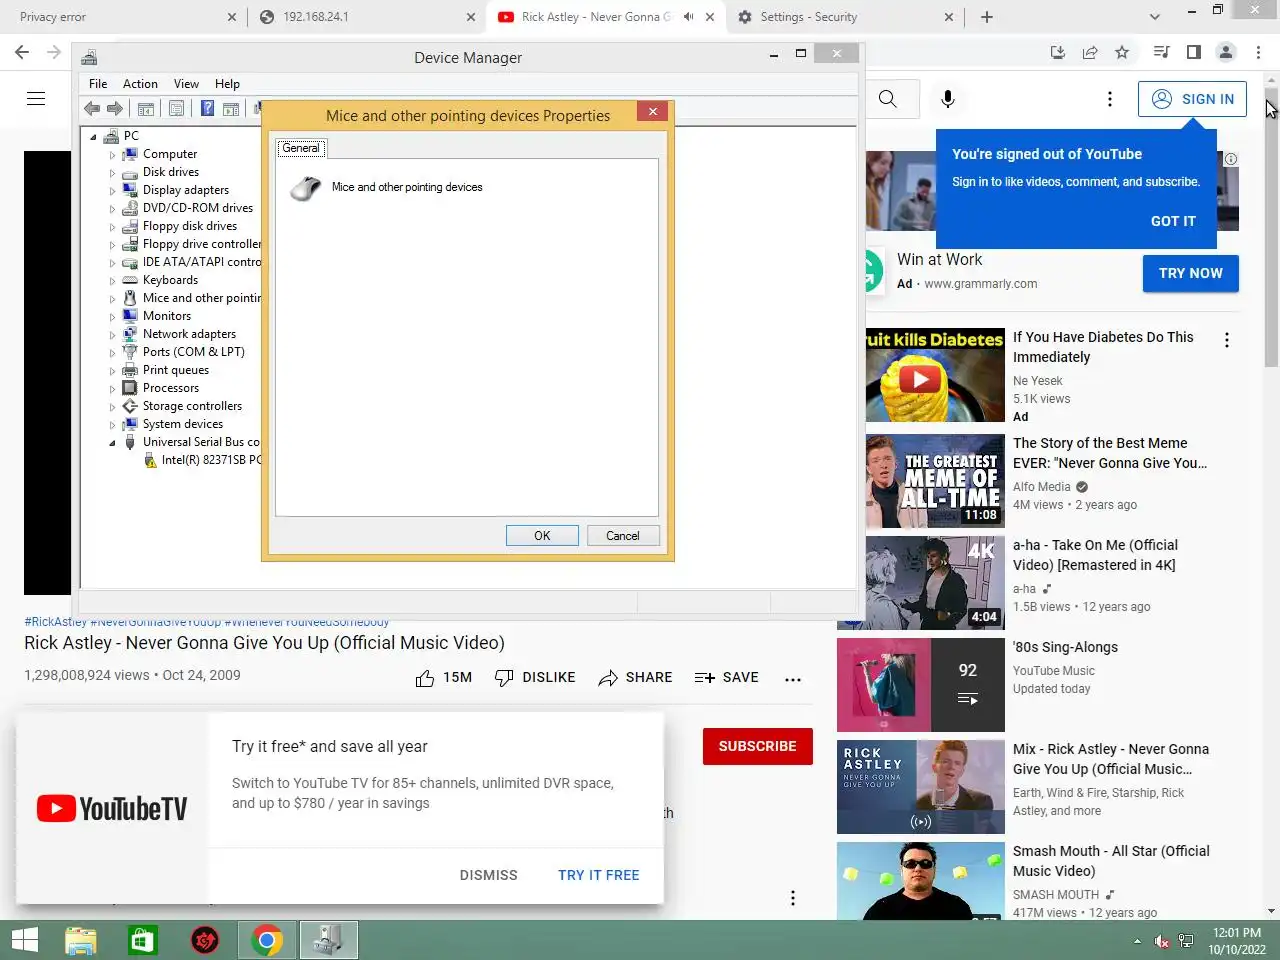Expand the Disk drives node
Image resolution: width=1280 pixels, height=960 pixels.
click(113, 173)
